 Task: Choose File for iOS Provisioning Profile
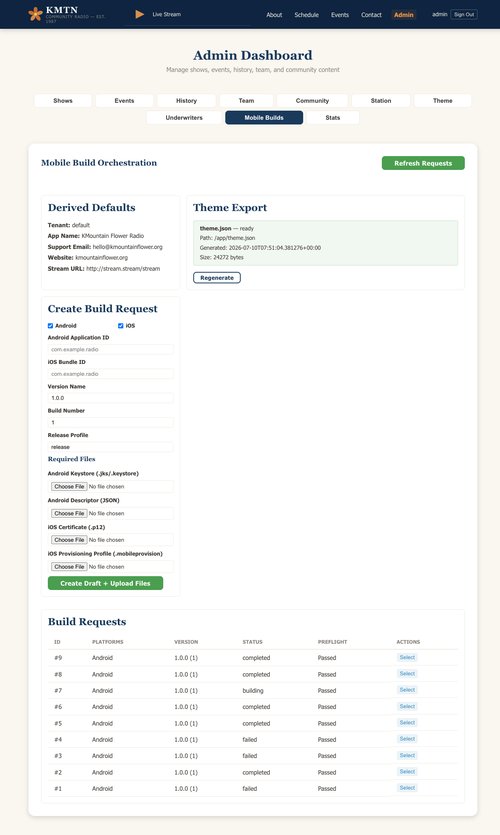pyautogui.click(x=69, y=567)
